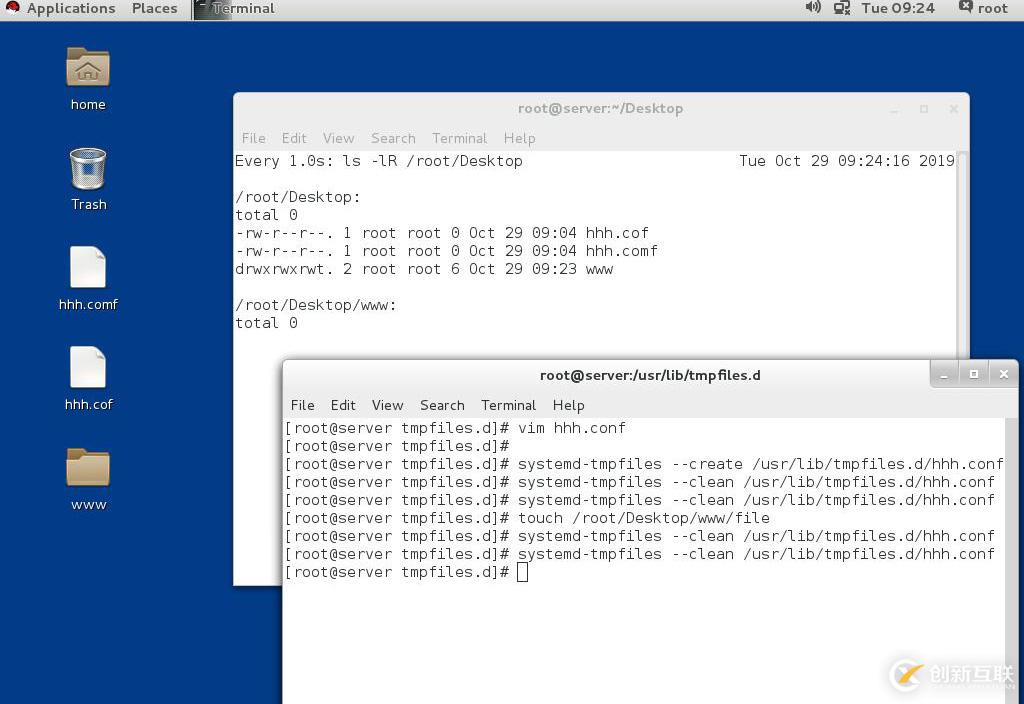This screenshot has height=704, width=1024.
Task: Click the network connection icon in top bar
Action: (x=842, y=8)
